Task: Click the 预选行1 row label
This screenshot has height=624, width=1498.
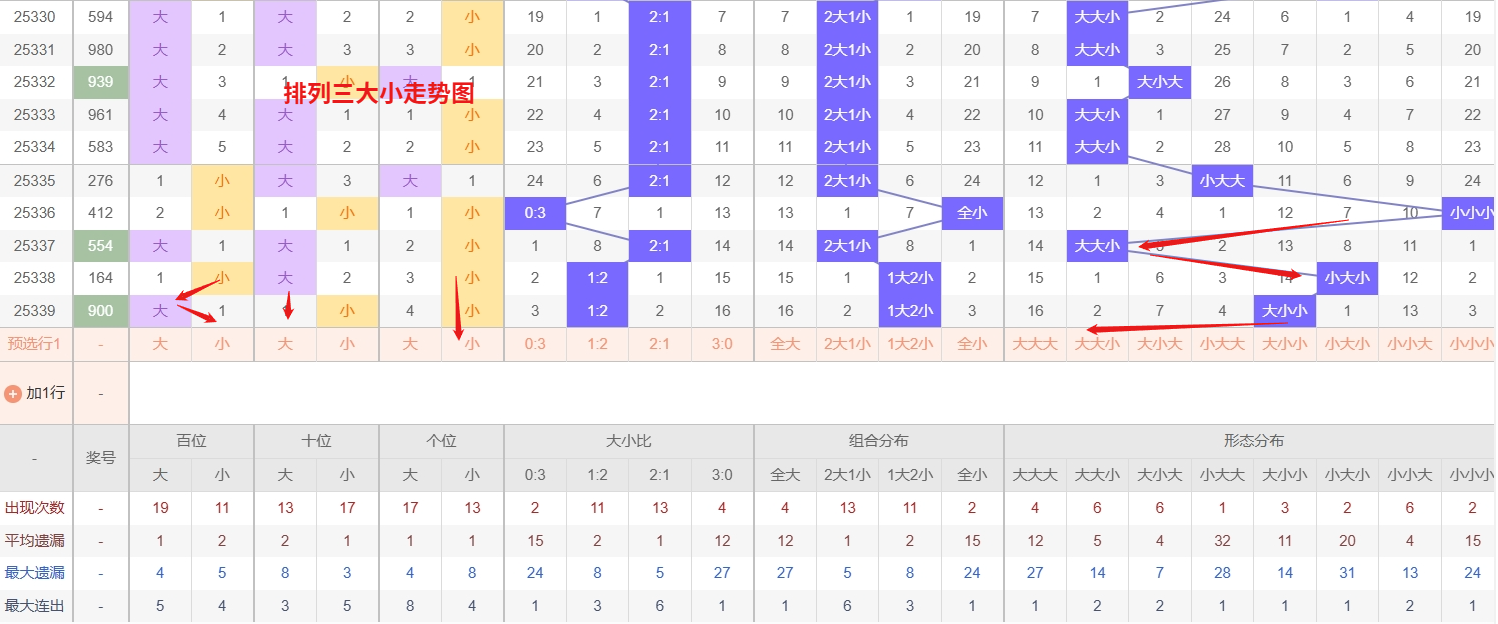Action: pos(36,344)
